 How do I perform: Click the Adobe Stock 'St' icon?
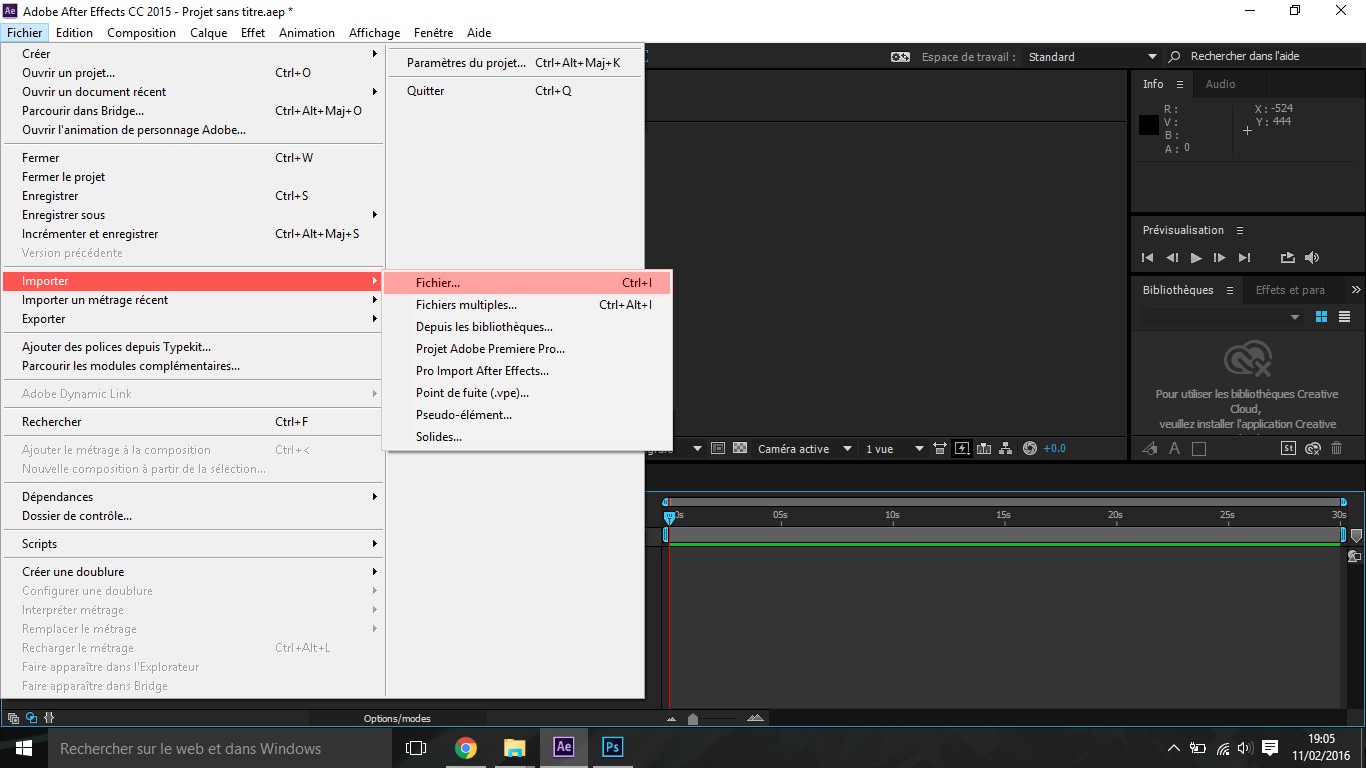1288,449
